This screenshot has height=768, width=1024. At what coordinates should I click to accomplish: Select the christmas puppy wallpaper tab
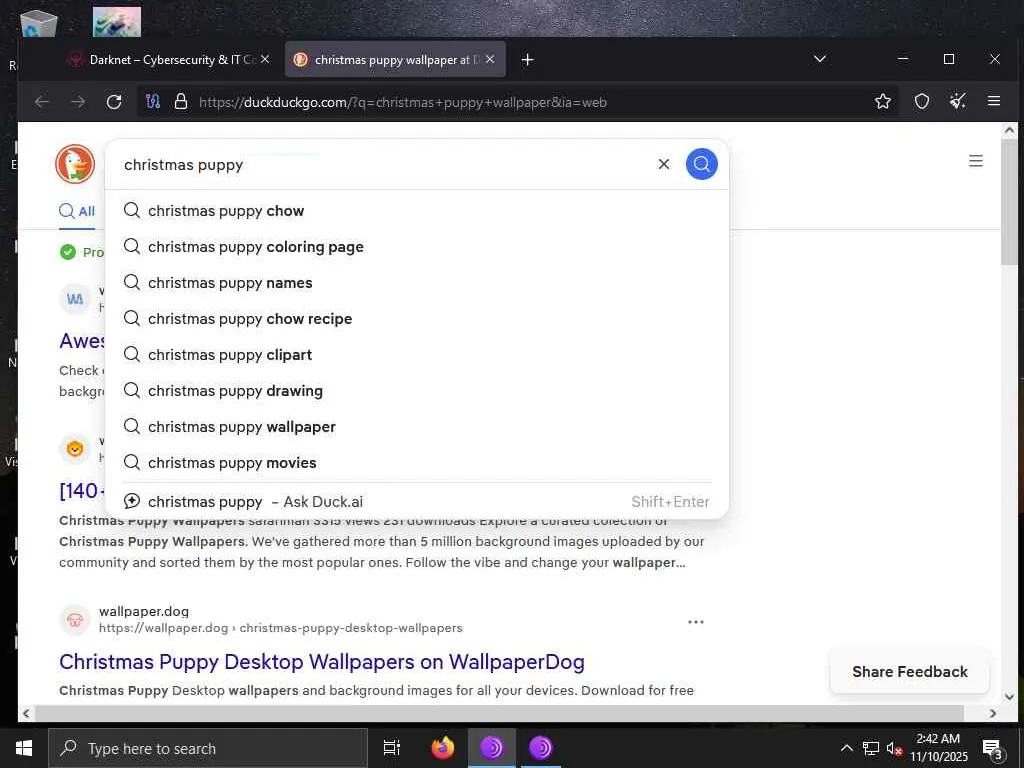point(395,59)
